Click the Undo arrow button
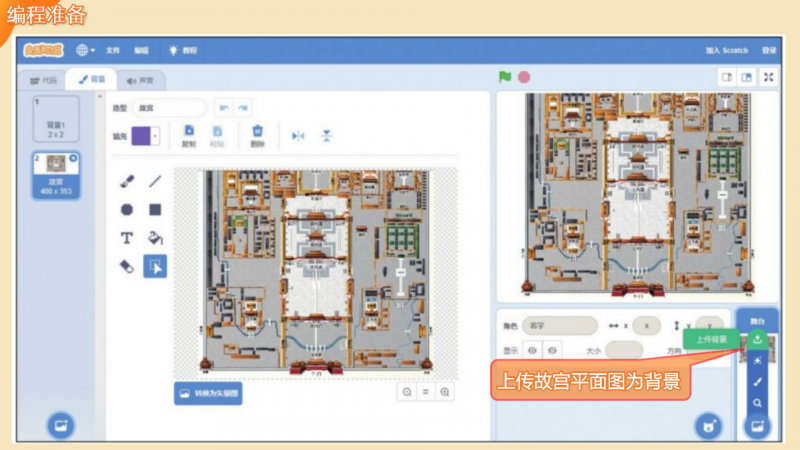Image resolution: width=800 pixels, height=450 pixels. [224, 108]
